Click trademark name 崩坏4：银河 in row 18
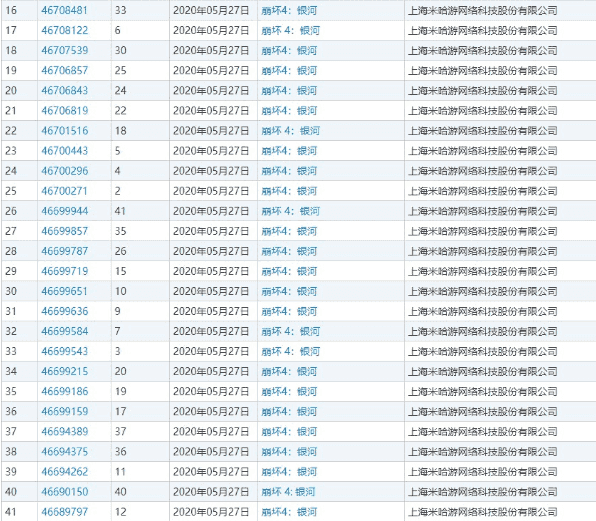The height and width of the screenshot is (521, 596). [289, 51]
